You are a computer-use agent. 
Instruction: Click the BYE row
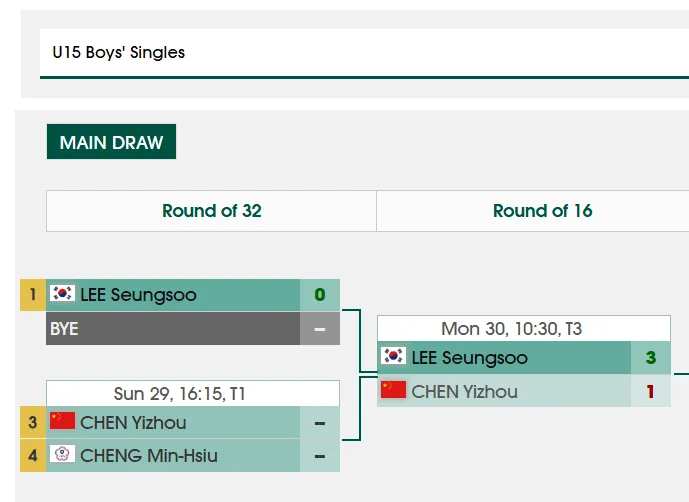pos(193,328)
